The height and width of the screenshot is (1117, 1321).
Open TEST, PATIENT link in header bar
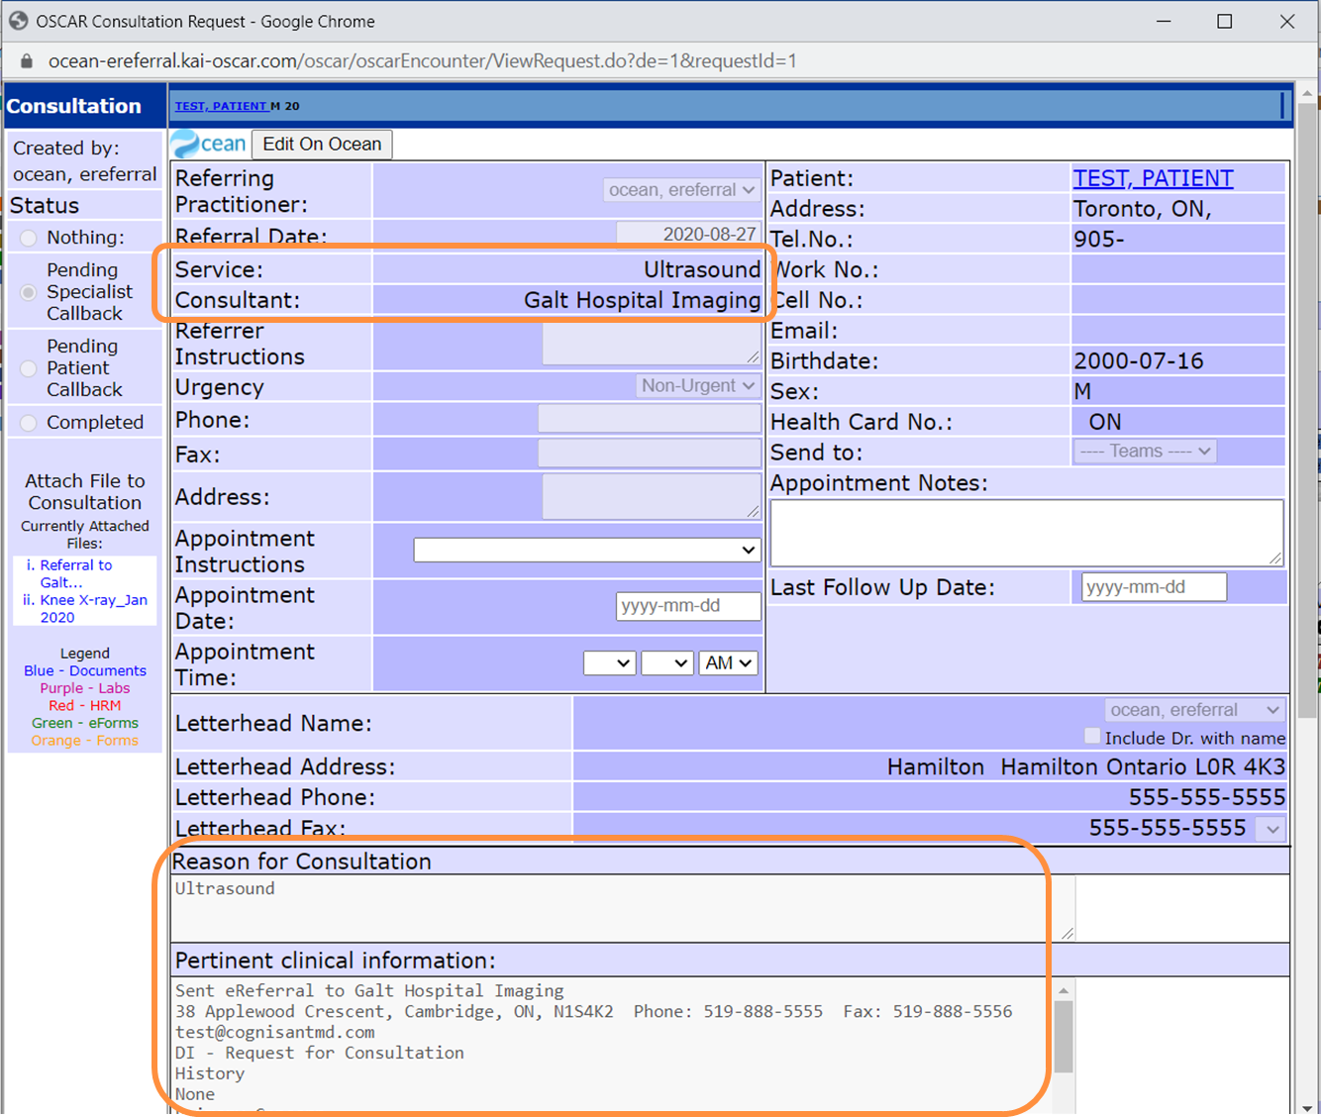221,106
